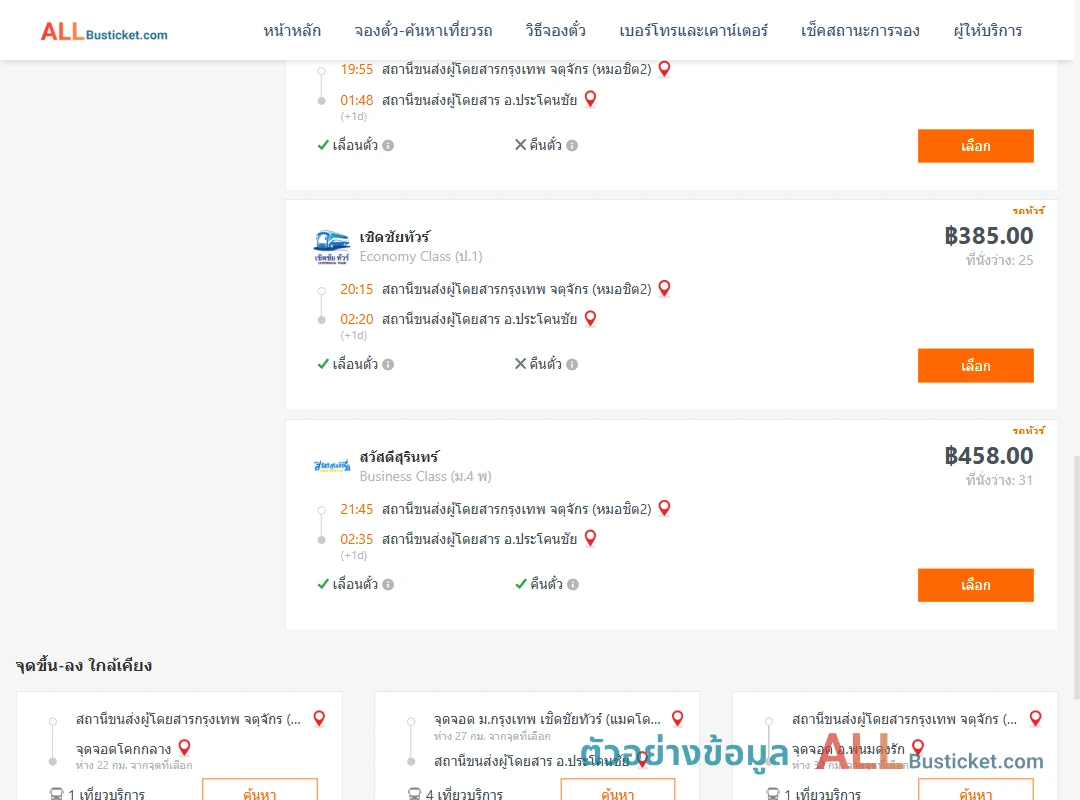Click map pin for 21:45 departure station
Viewport: 1080px width, 800px height.
pos(665,508)
